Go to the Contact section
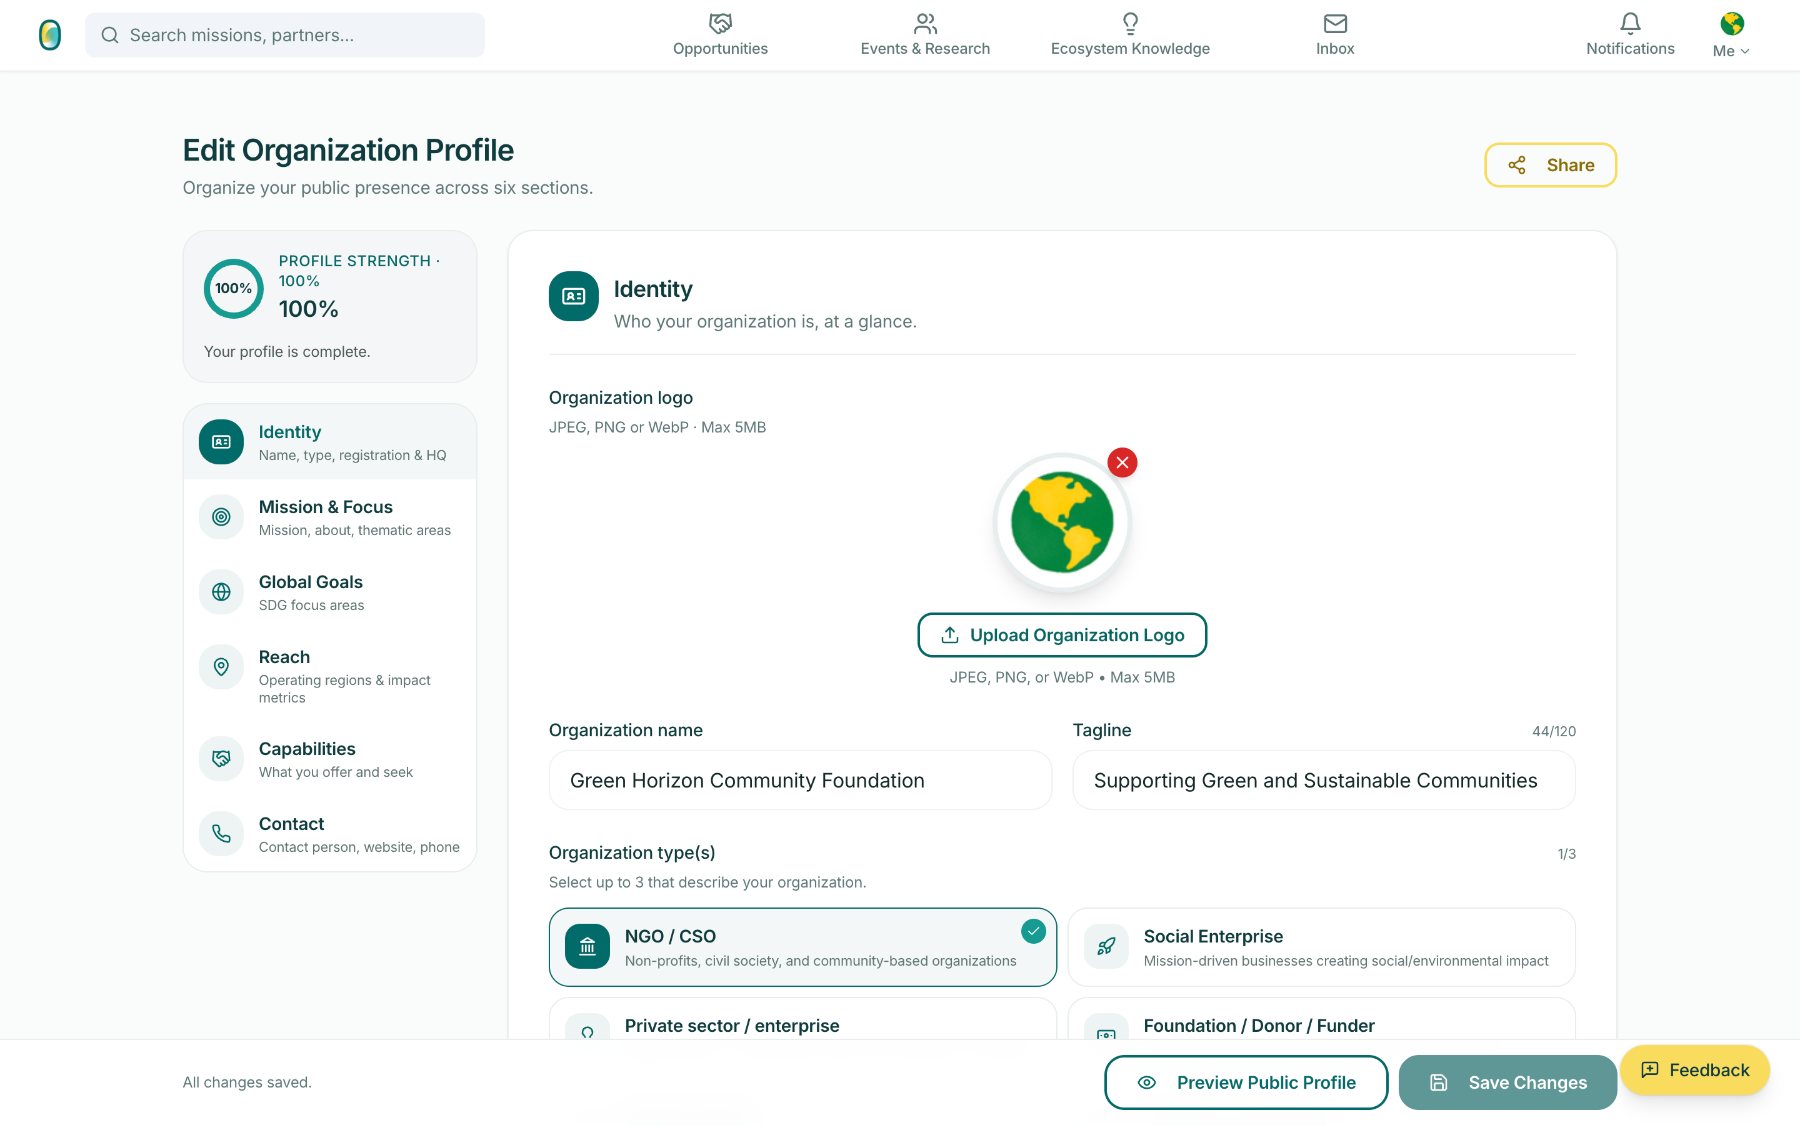The width and height of the screenshot is (1800, 1125). click(330, 834)
